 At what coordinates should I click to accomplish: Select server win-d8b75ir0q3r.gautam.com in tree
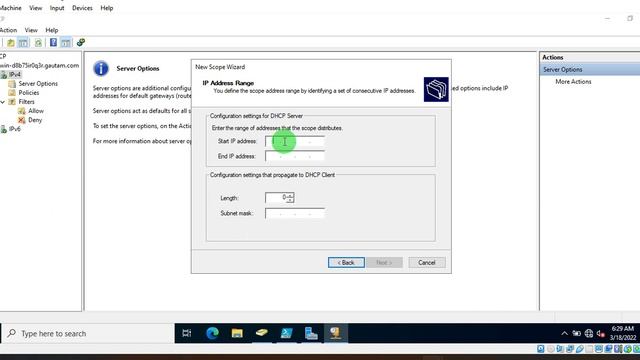tap(40, 65)
